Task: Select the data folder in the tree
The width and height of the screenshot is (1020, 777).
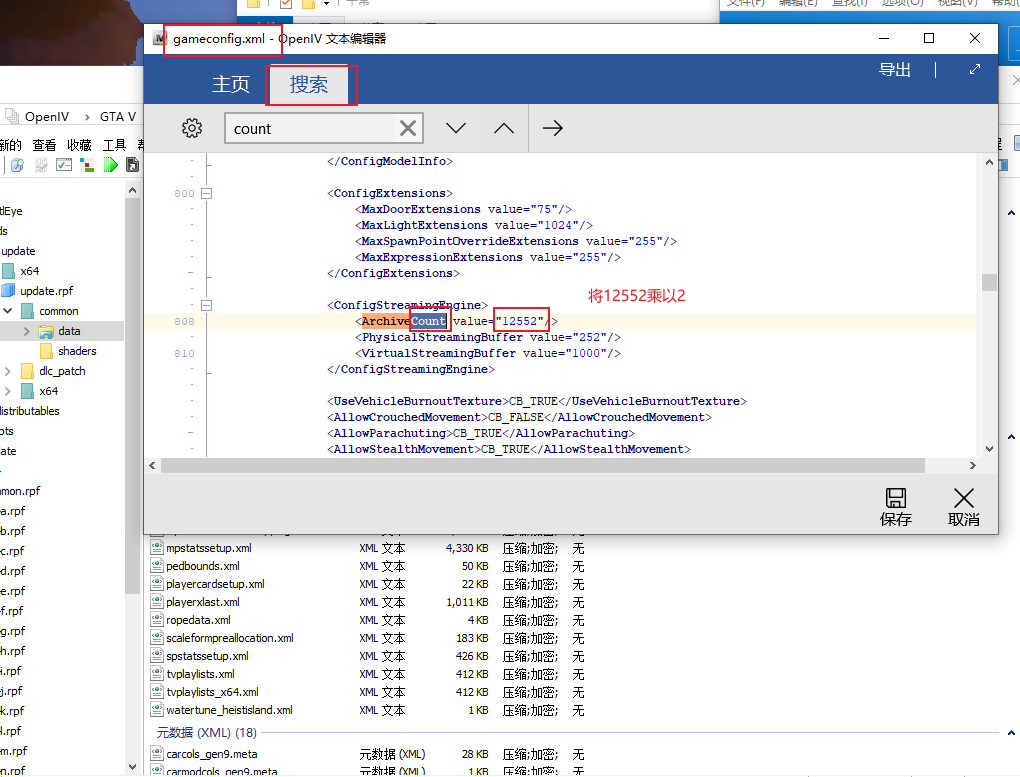Action: point(69,331)
